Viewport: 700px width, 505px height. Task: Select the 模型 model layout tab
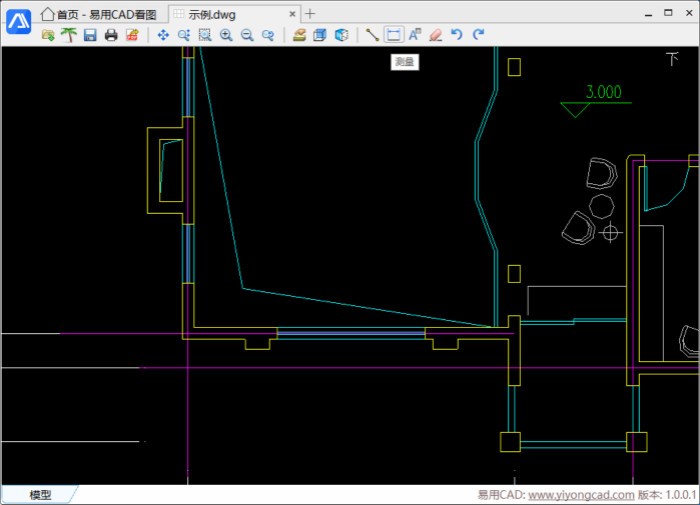pos(40,495)
